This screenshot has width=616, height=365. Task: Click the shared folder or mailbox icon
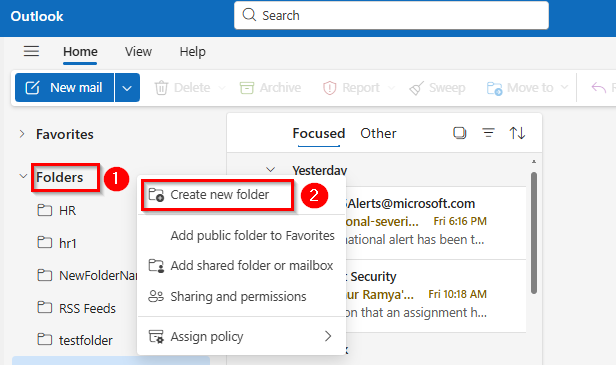(156, 266)
